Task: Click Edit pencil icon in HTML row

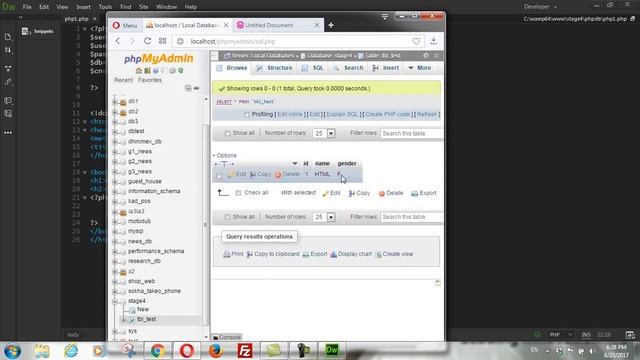Action: 231,174
